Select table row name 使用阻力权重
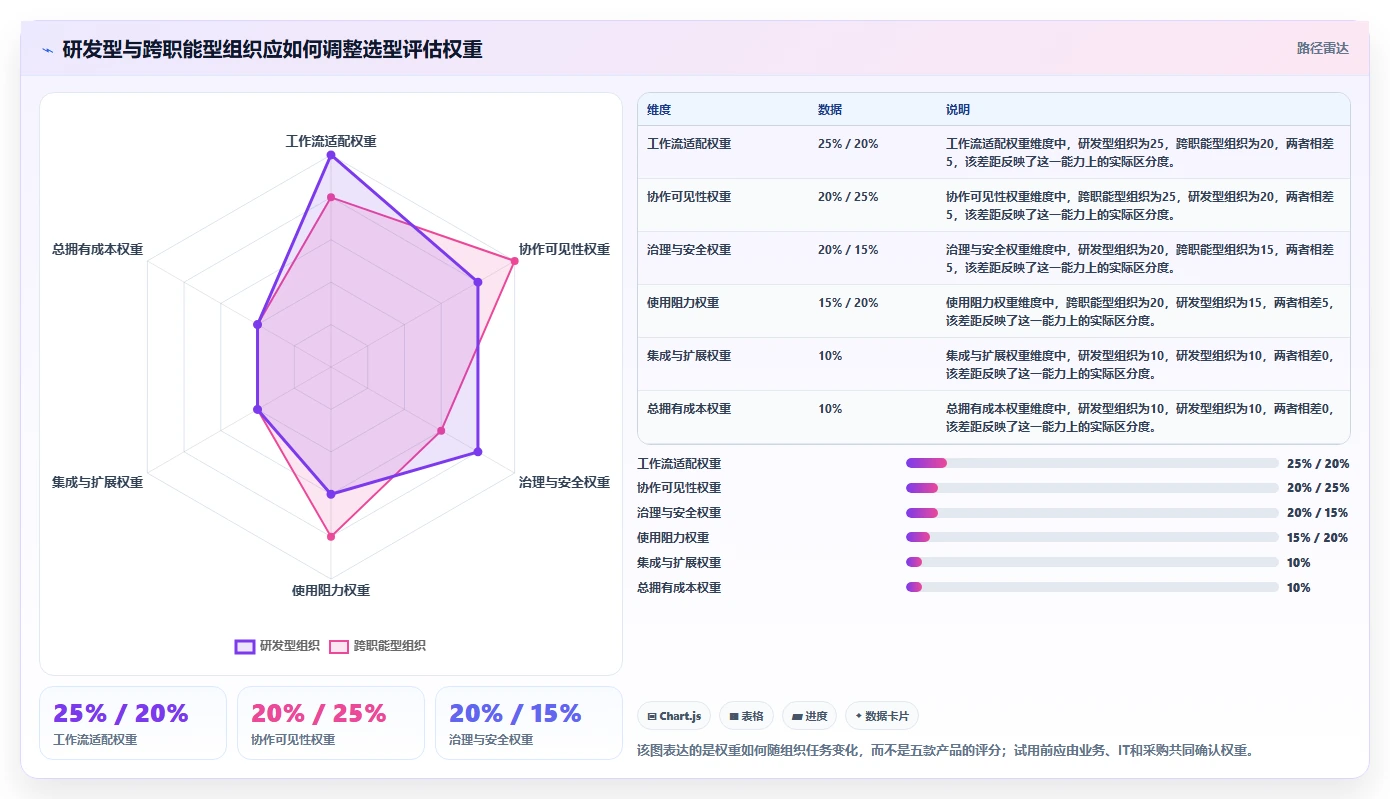 683,303
